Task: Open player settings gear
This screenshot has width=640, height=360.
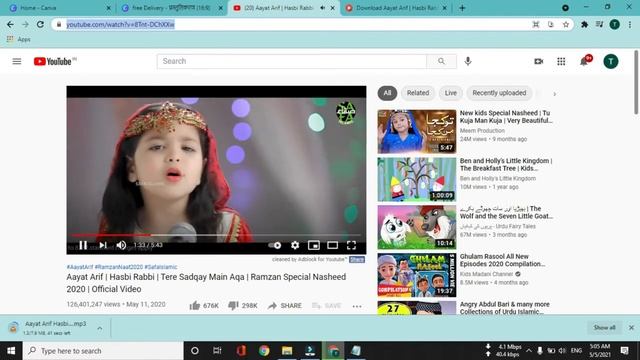Action: pos(295,245)
